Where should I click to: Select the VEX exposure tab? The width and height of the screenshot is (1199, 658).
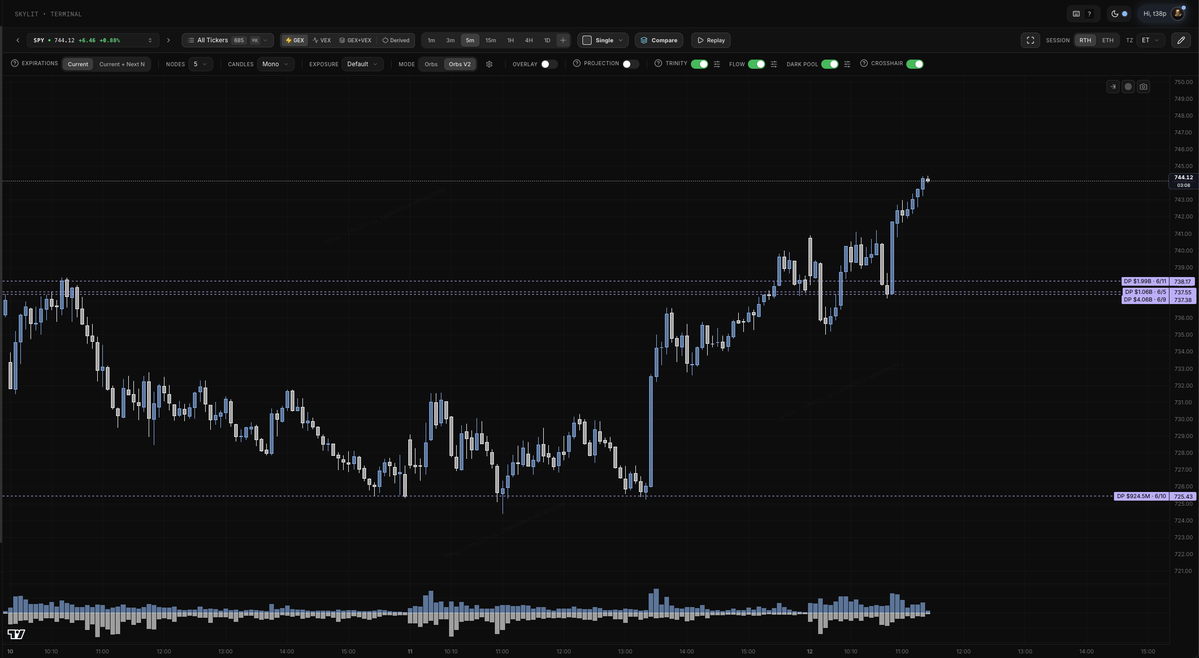point(322,41)
